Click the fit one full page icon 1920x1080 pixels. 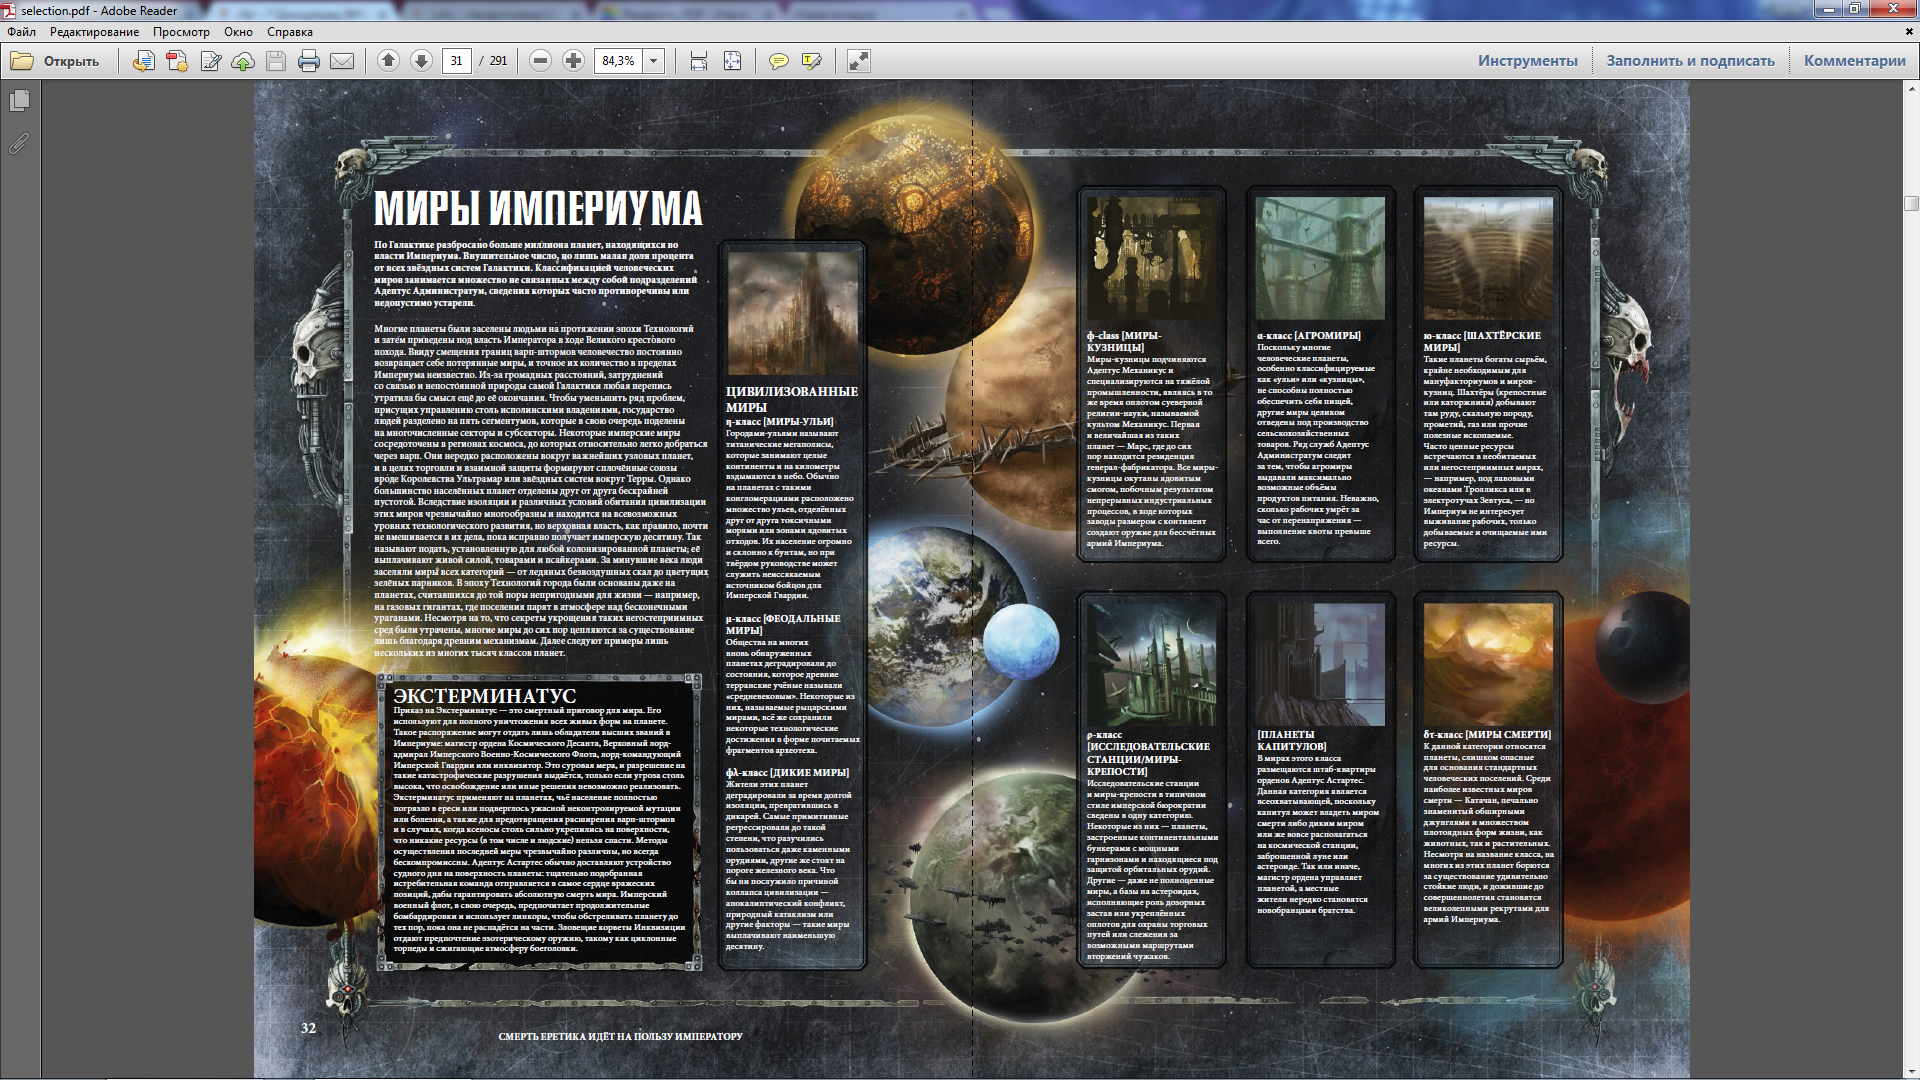pos(733,61)
